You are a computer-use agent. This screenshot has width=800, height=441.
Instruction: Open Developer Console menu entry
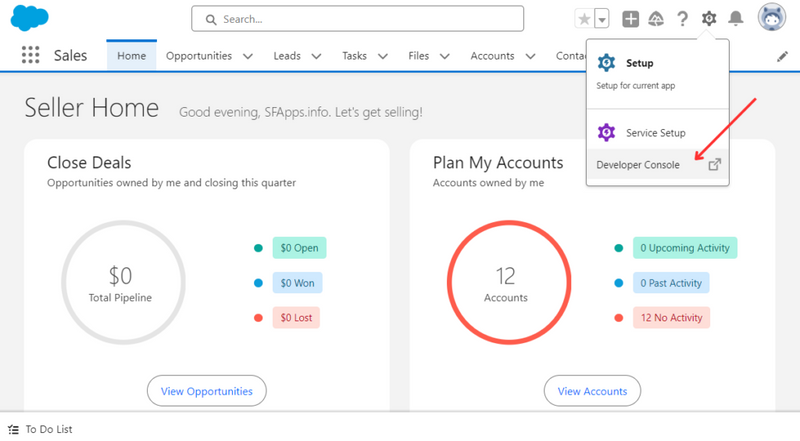[658, 164]
